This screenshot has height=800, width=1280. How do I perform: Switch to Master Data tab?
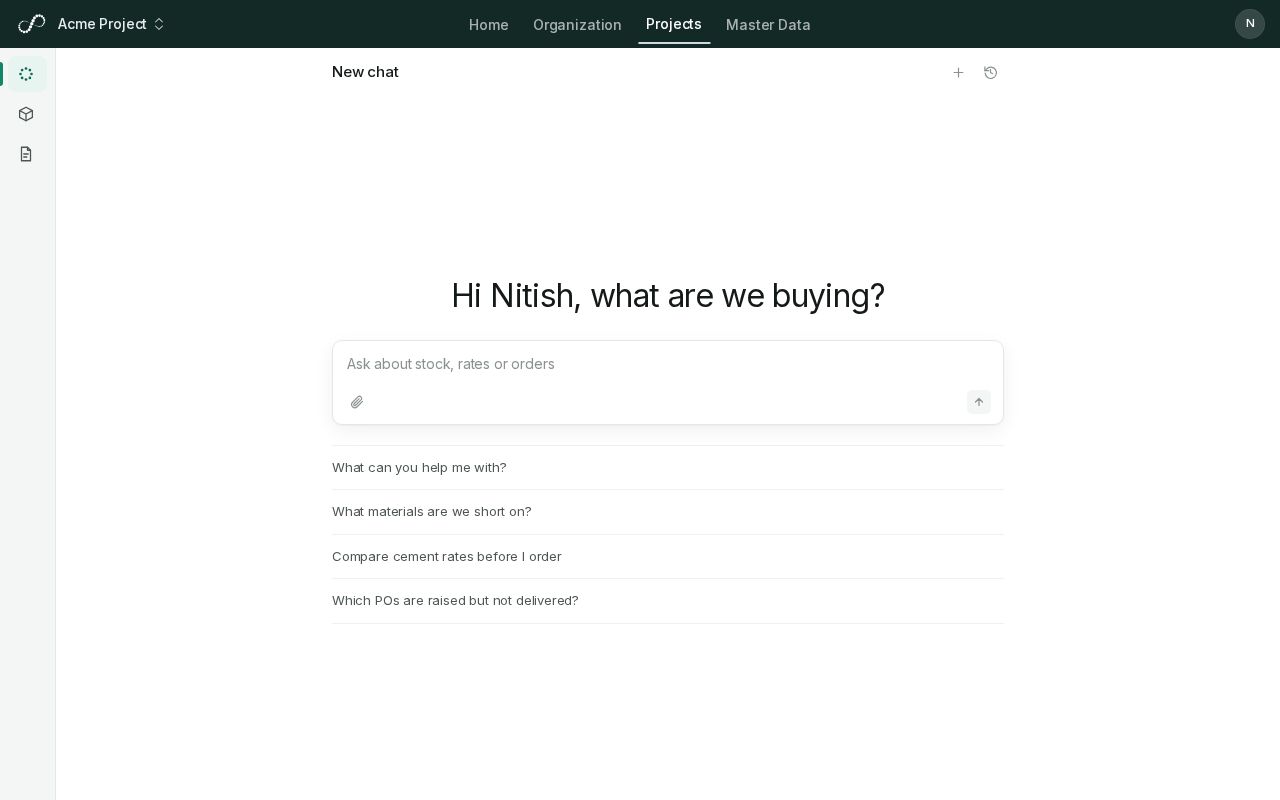(x=768, y=24)
